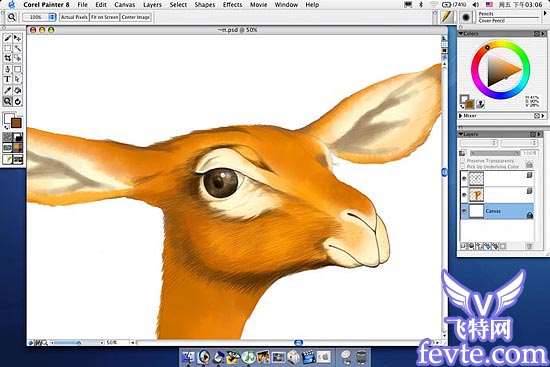Select the Rotate Page tool
The height and width of the screenshot is (367, 550).
(x=18, y=101)
